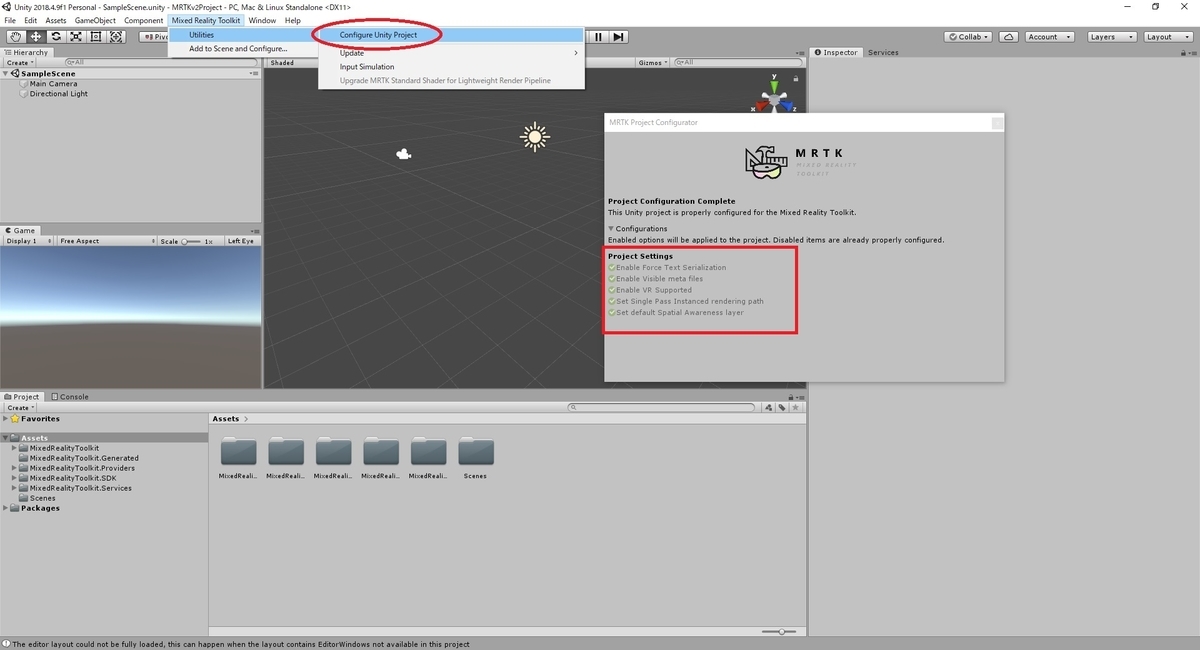This screenshot has height=650, width=1200.
Task: Click the Scene view search field
Action: (x=737, y=62)
